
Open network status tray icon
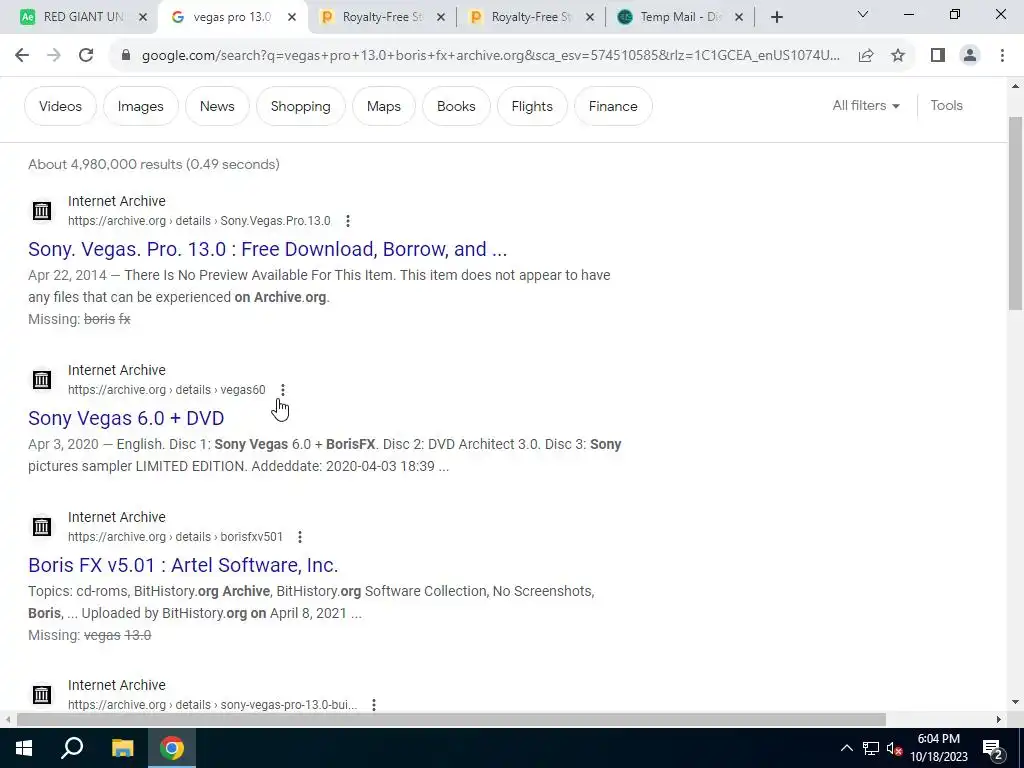[x=871, y=748]
